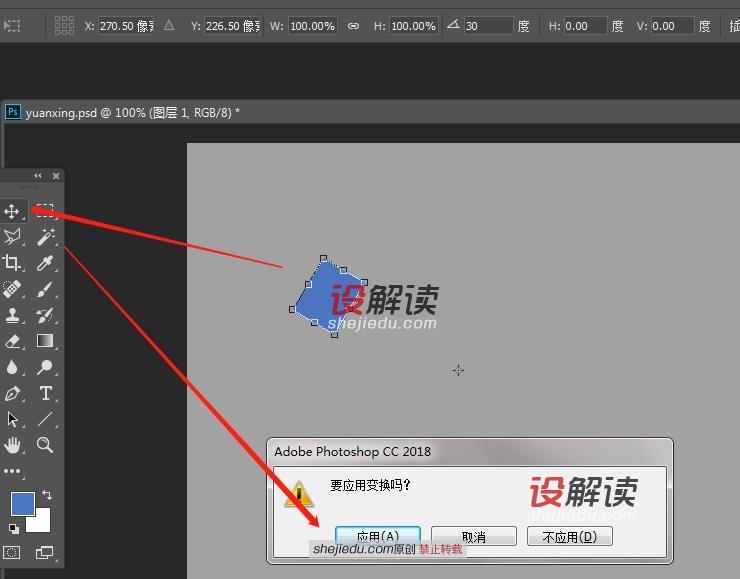Click 取消 to cancel the dialog
The image size is (740, 579).
[474, 537]
